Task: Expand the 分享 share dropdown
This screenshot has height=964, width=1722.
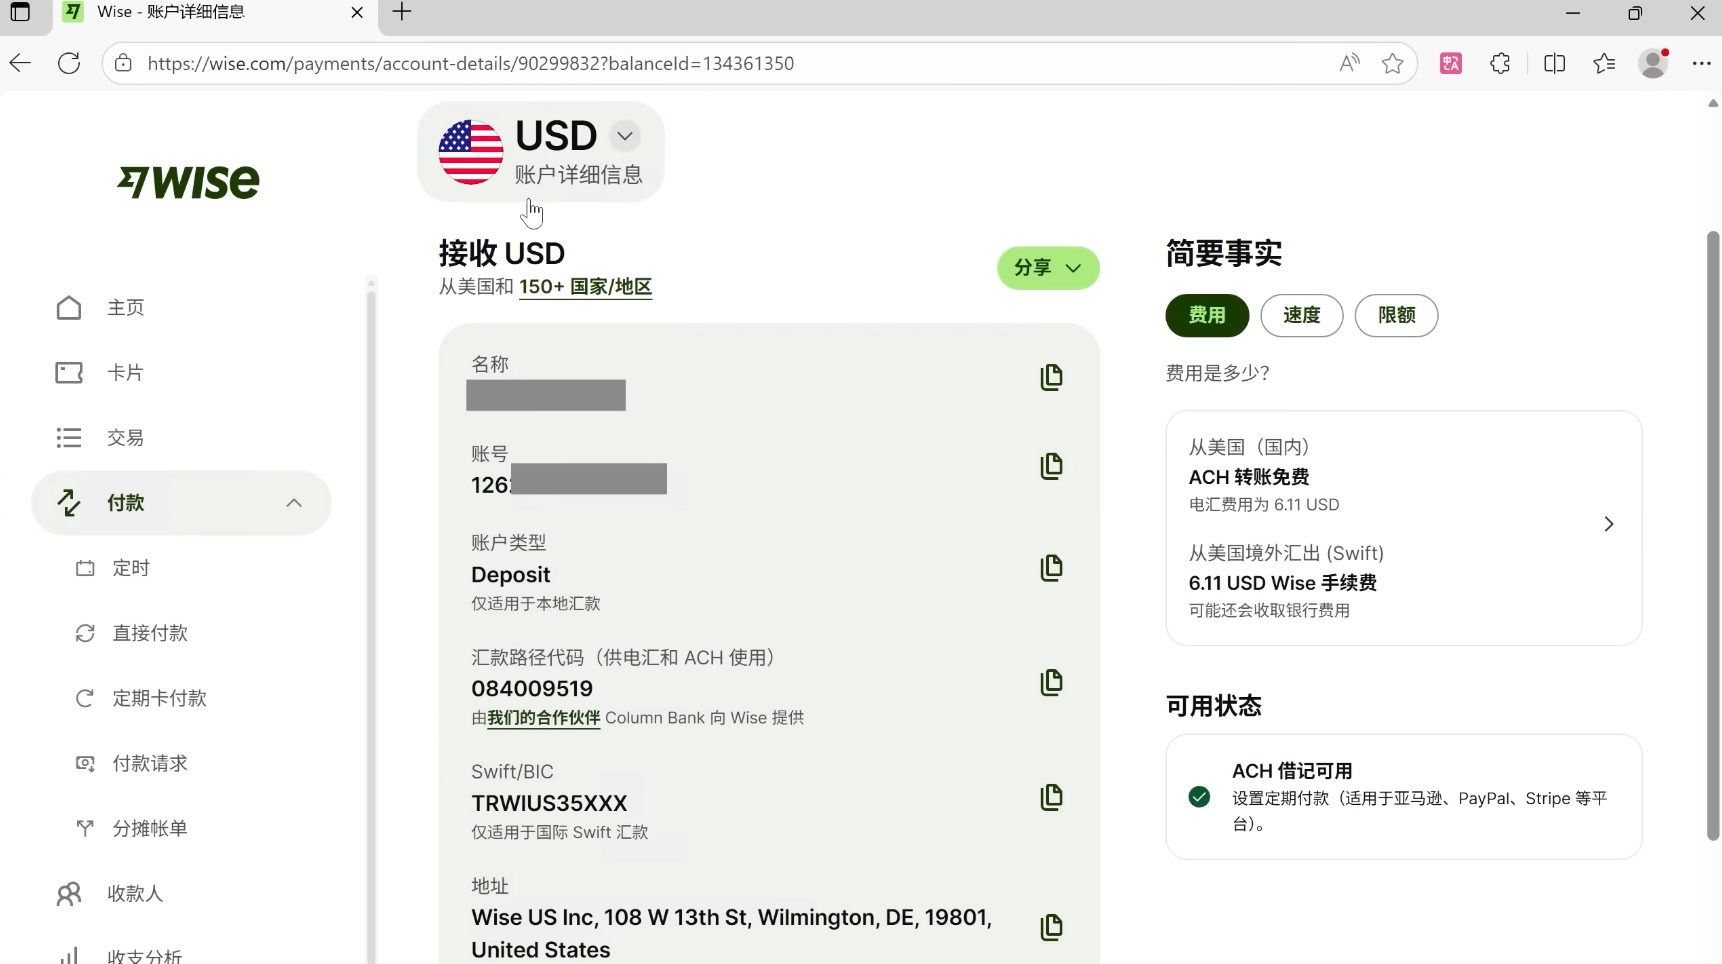Action: point(1047,268)
